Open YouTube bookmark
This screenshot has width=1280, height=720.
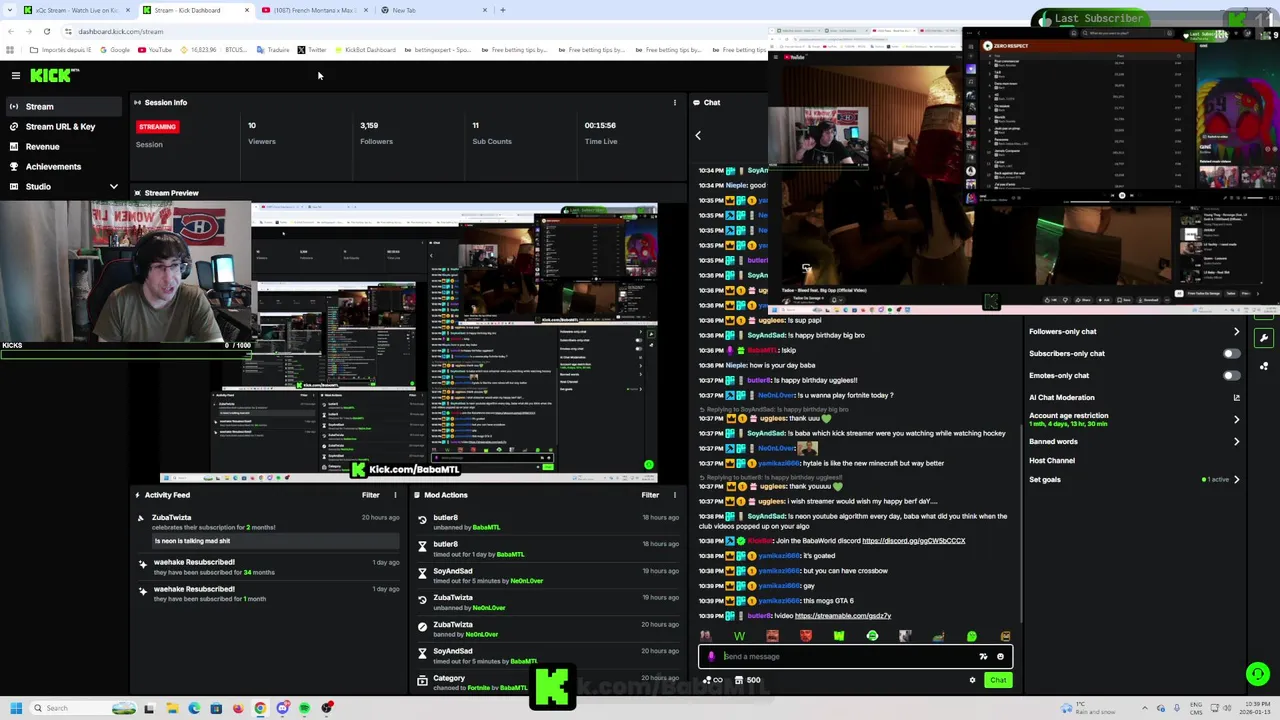[x=154, y=50]
